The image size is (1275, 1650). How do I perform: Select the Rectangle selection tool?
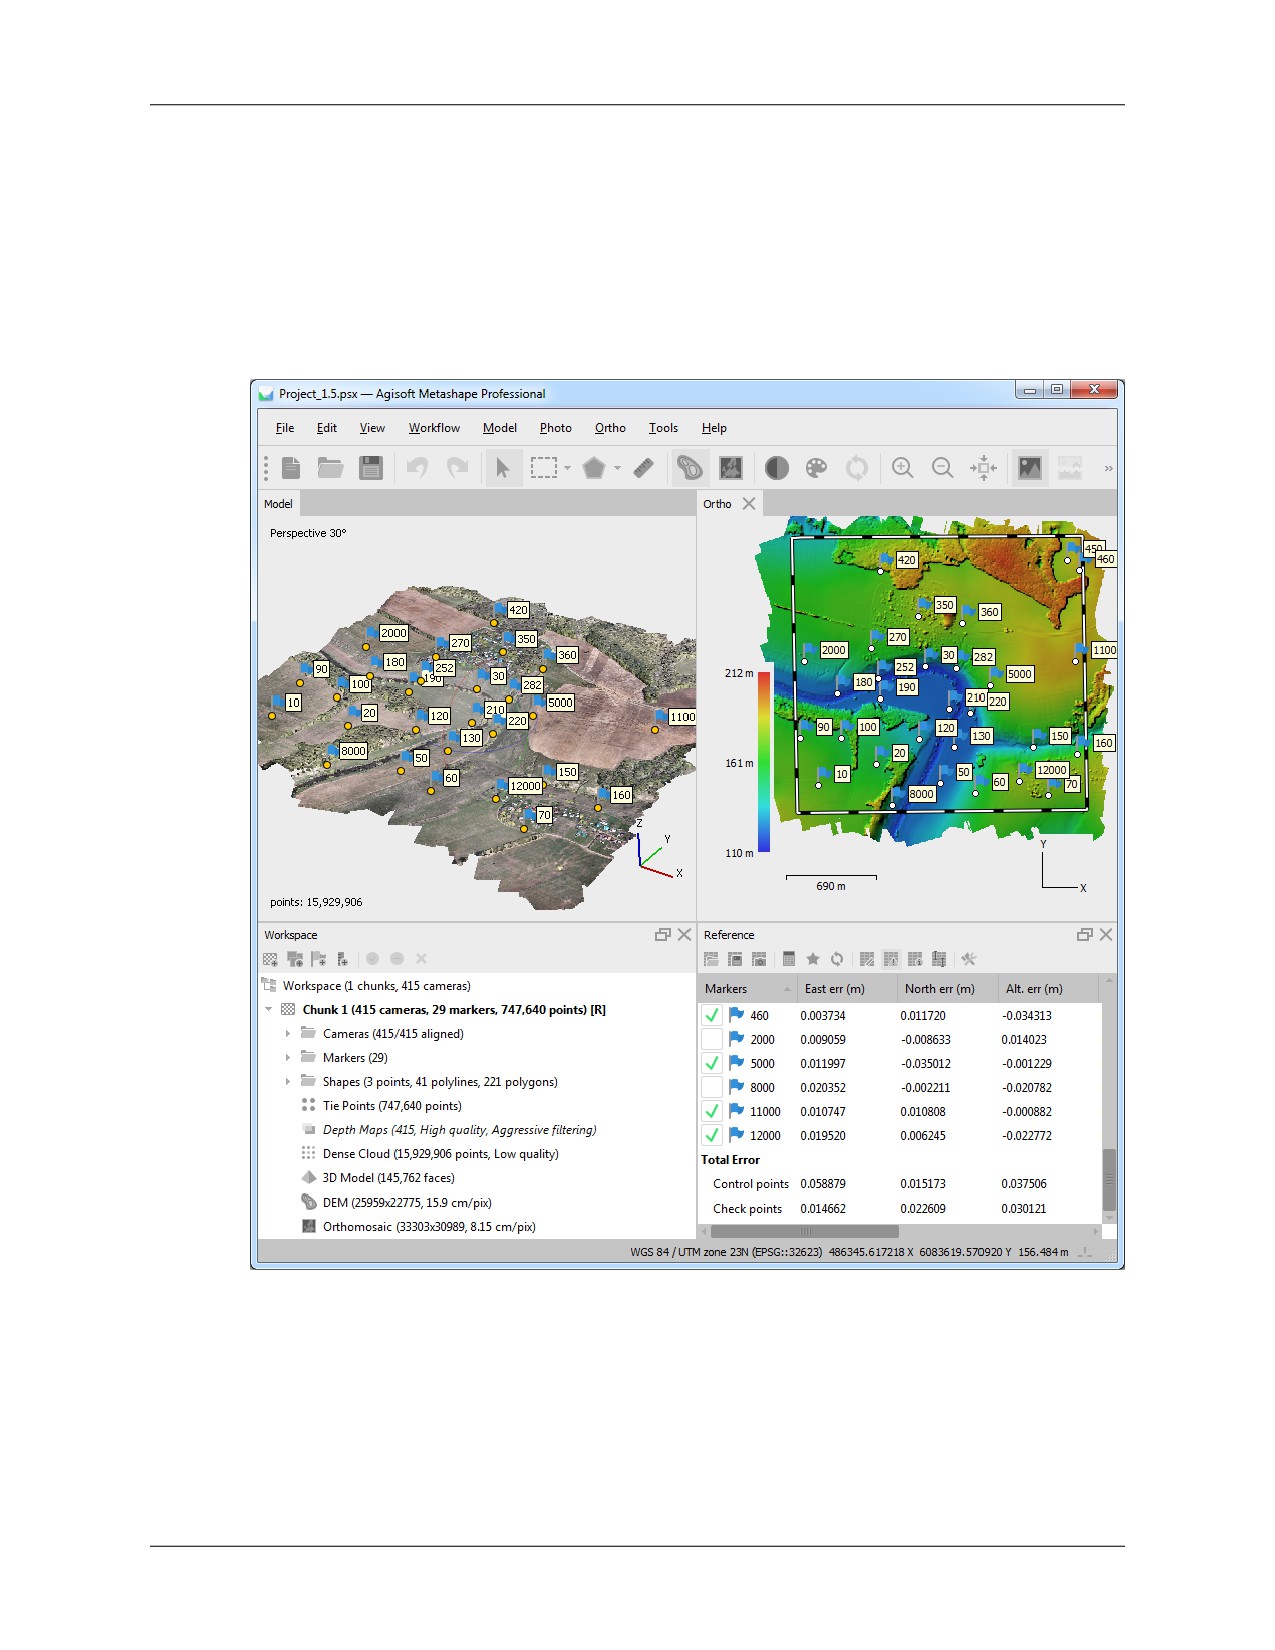[544, 468]
